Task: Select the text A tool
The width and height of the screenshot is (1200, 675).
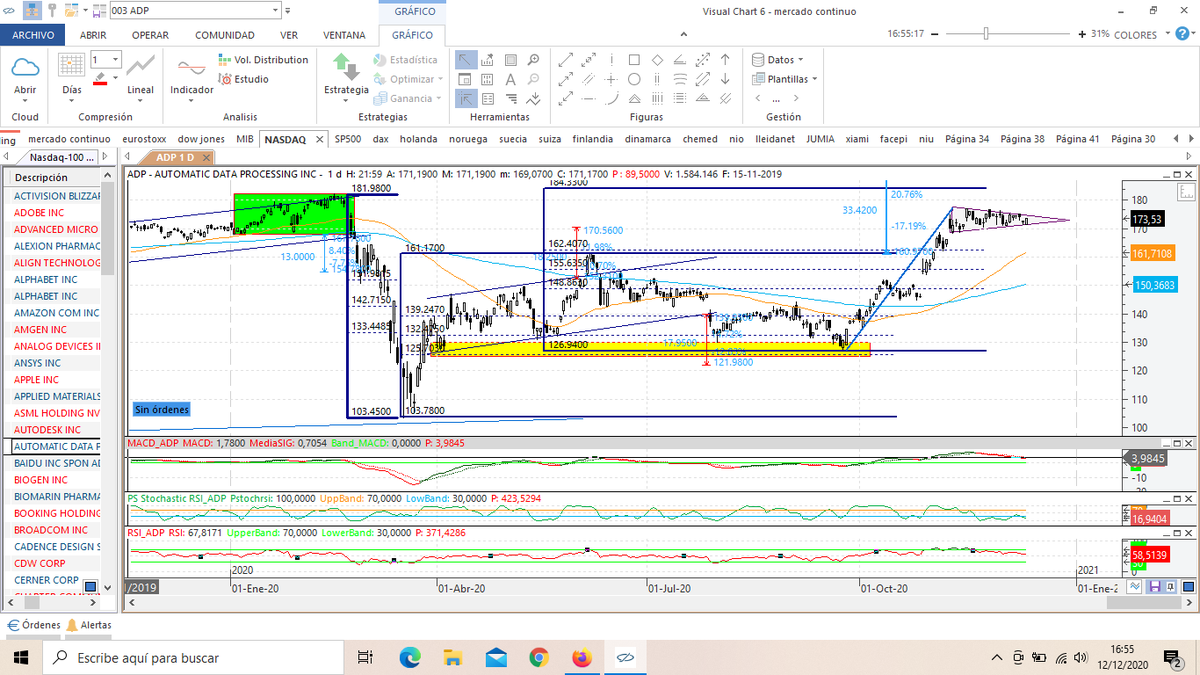Action: click(511, 79)
